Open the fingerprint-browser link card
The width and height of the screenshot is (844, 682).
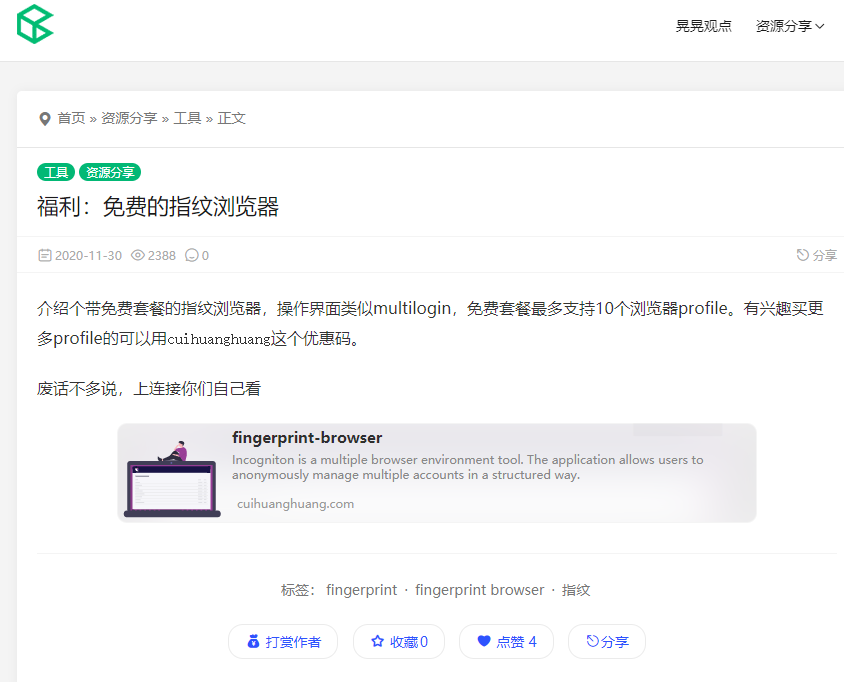(x=436, y=472)
